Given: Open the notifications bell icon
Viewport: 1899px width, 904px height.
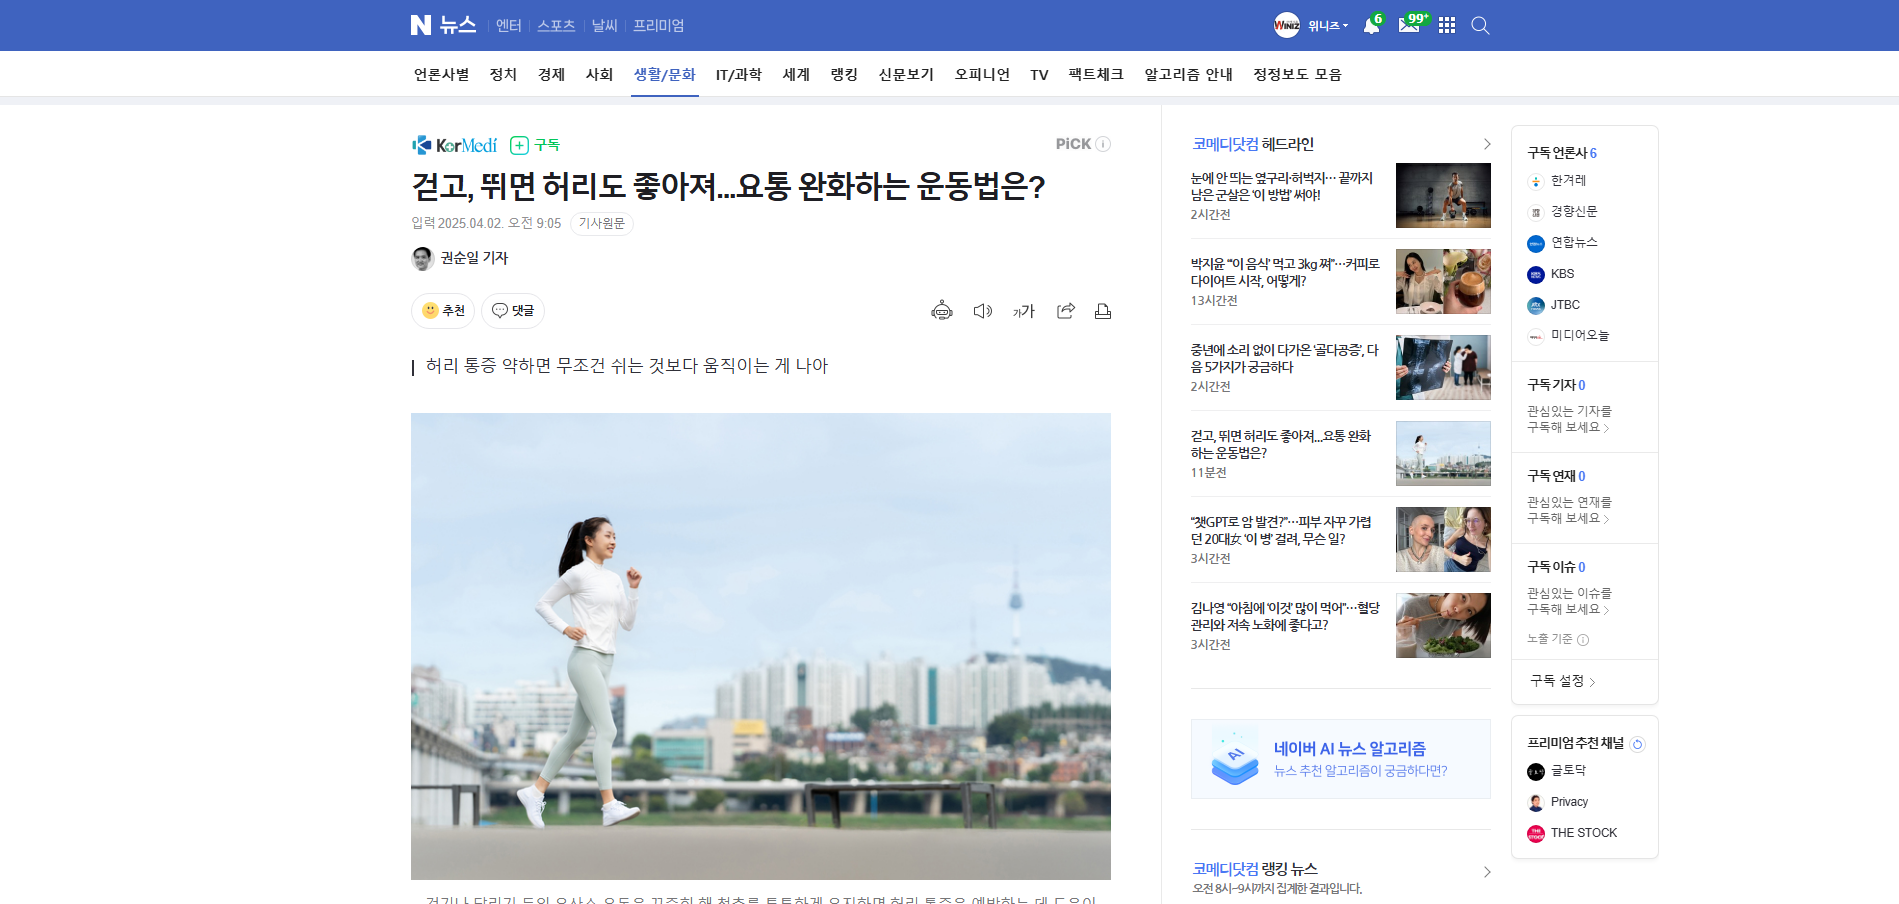Looking at the screenshot, I should [x=1371, y=26].
